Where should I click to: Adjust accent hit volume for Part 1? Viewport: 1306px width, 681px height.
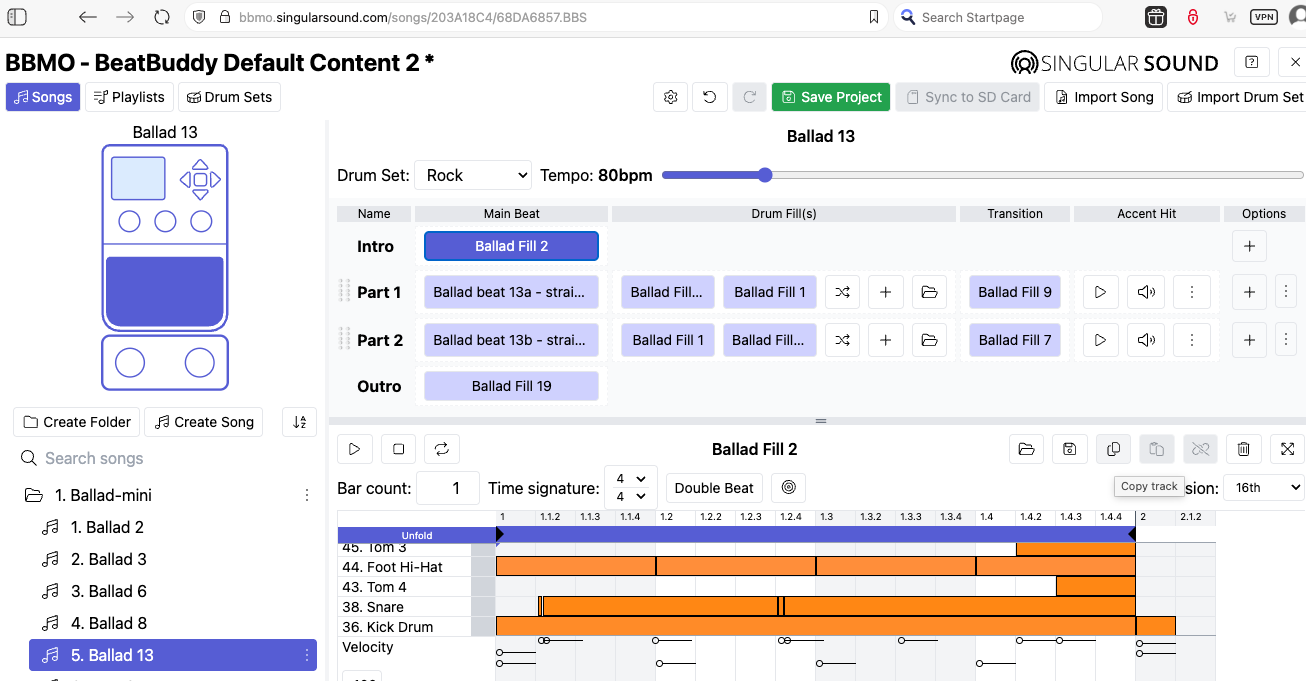1146,292
